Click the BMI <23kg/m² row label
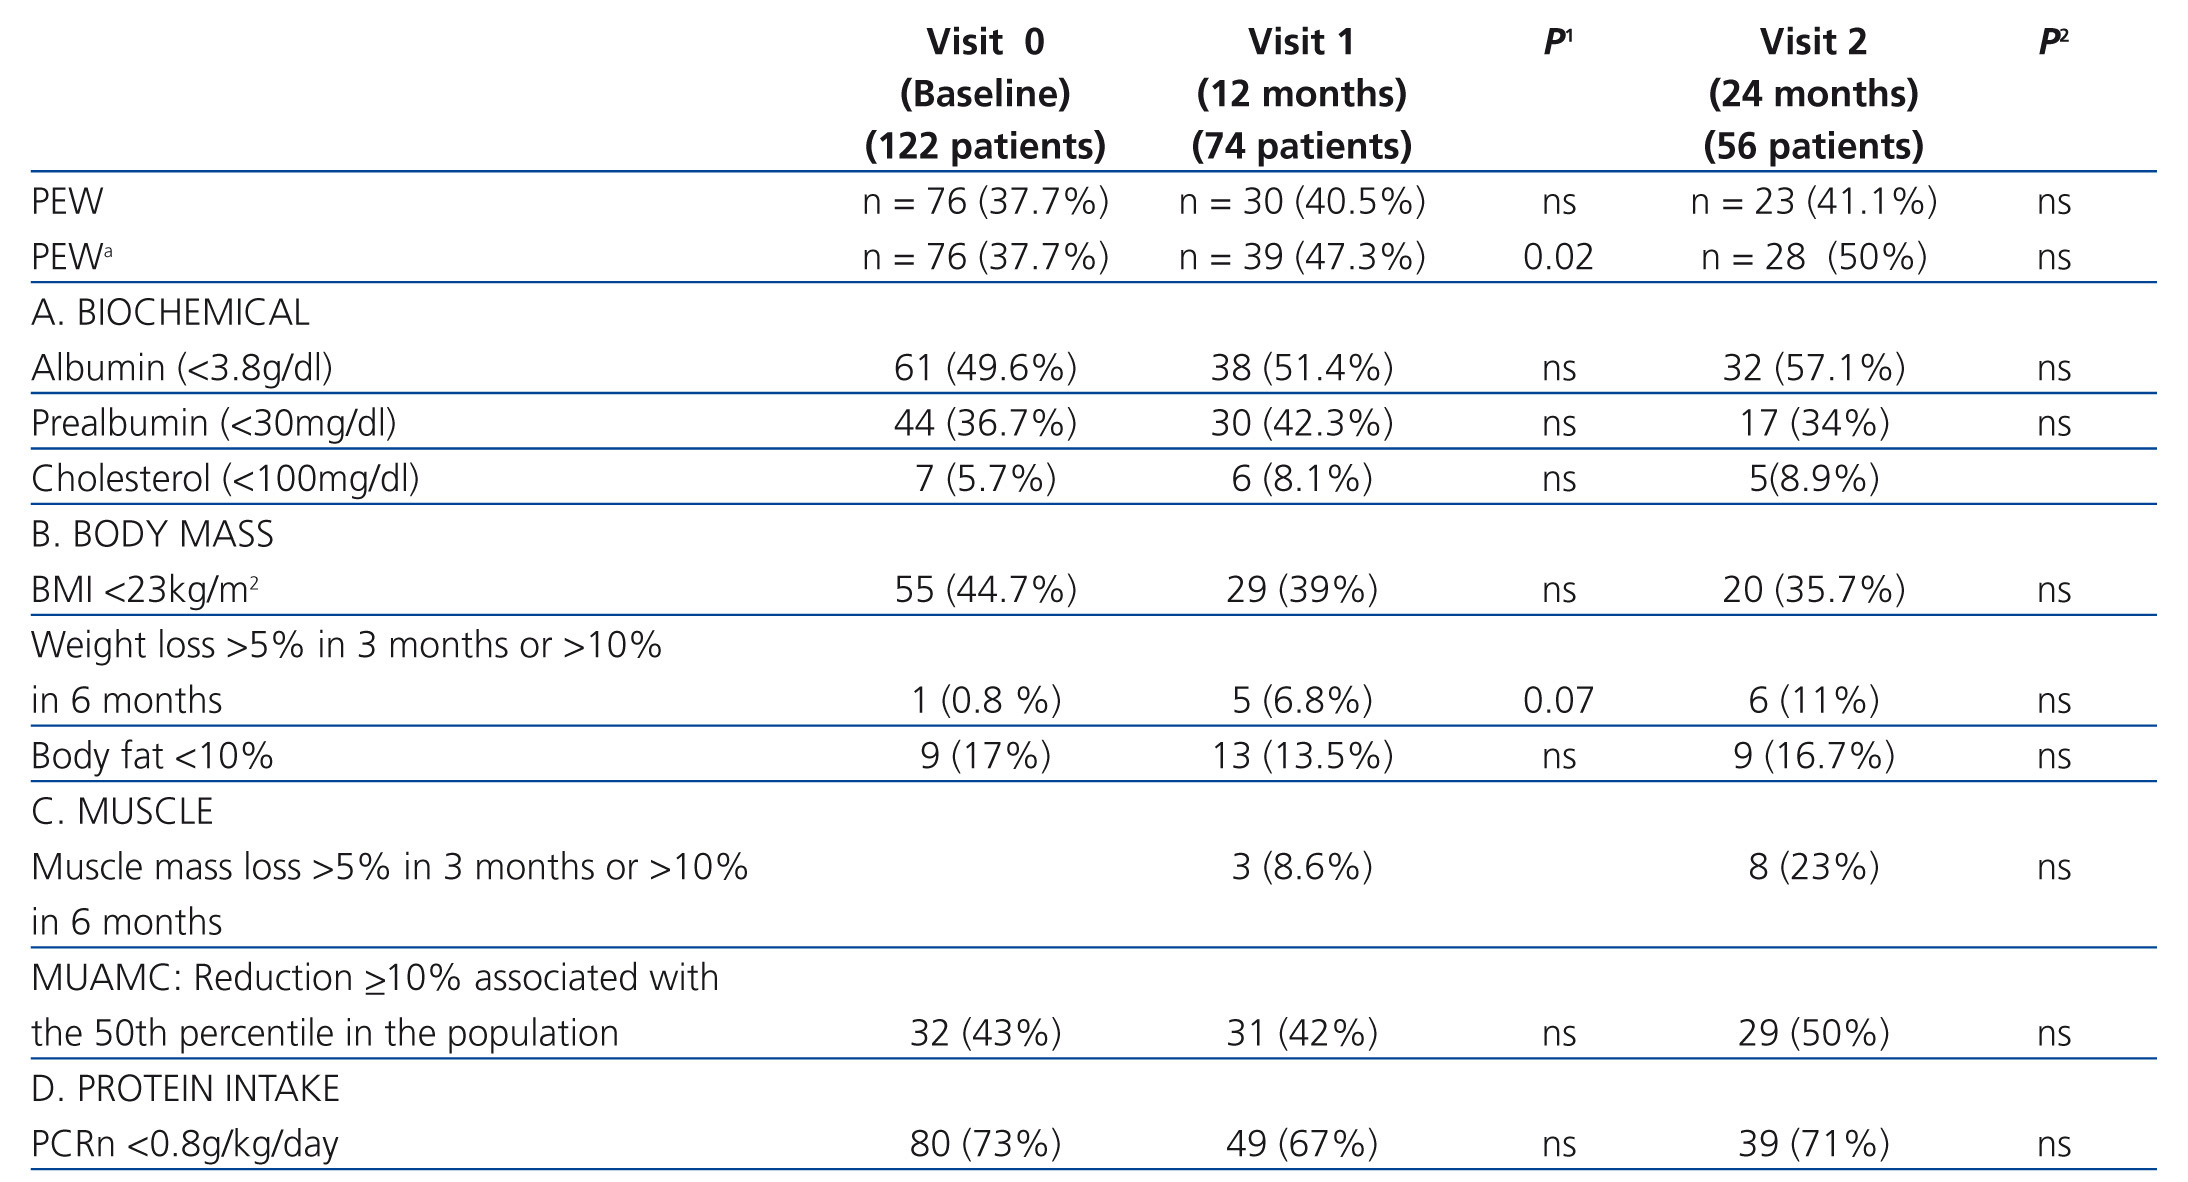This screenshot has height=1182, width=2188. point(145,590)
